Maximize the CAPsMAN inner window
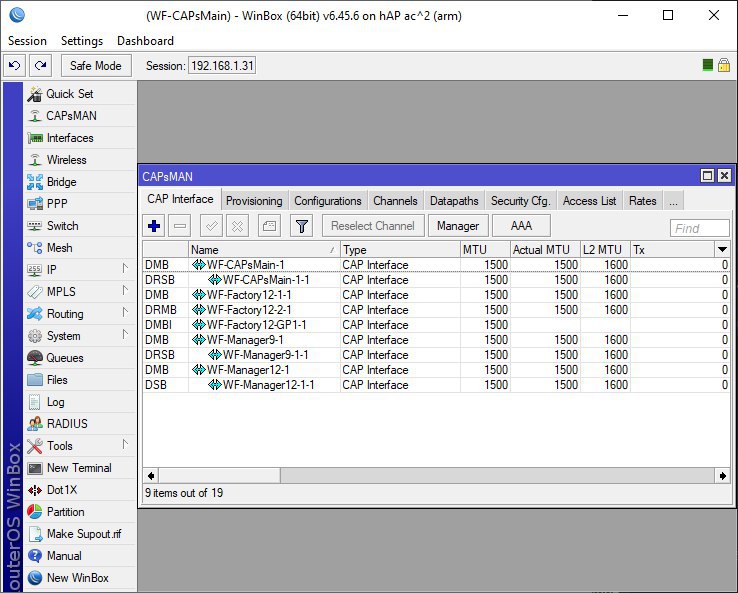Screen dimensions: 738x593 (x=707, y=176)
